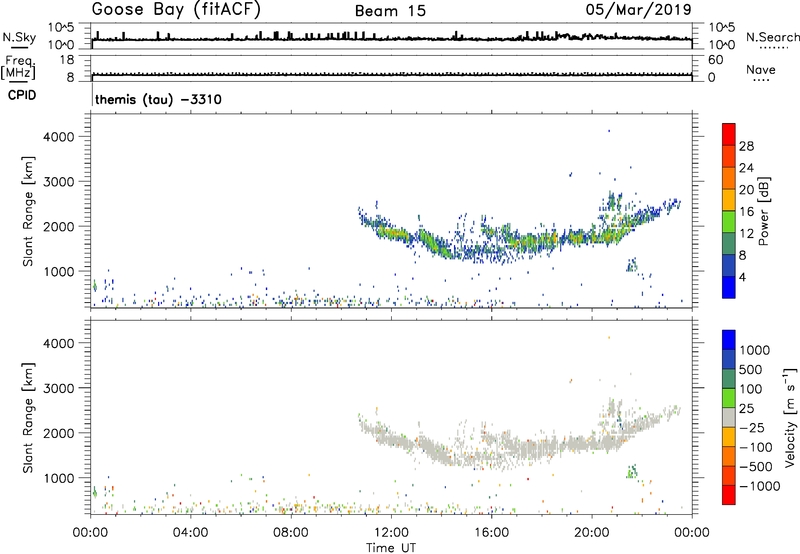Viewport: 800px width, 554px height.
Task: Click '4000' on power panel range axis
Action: [x=59, y=137]
